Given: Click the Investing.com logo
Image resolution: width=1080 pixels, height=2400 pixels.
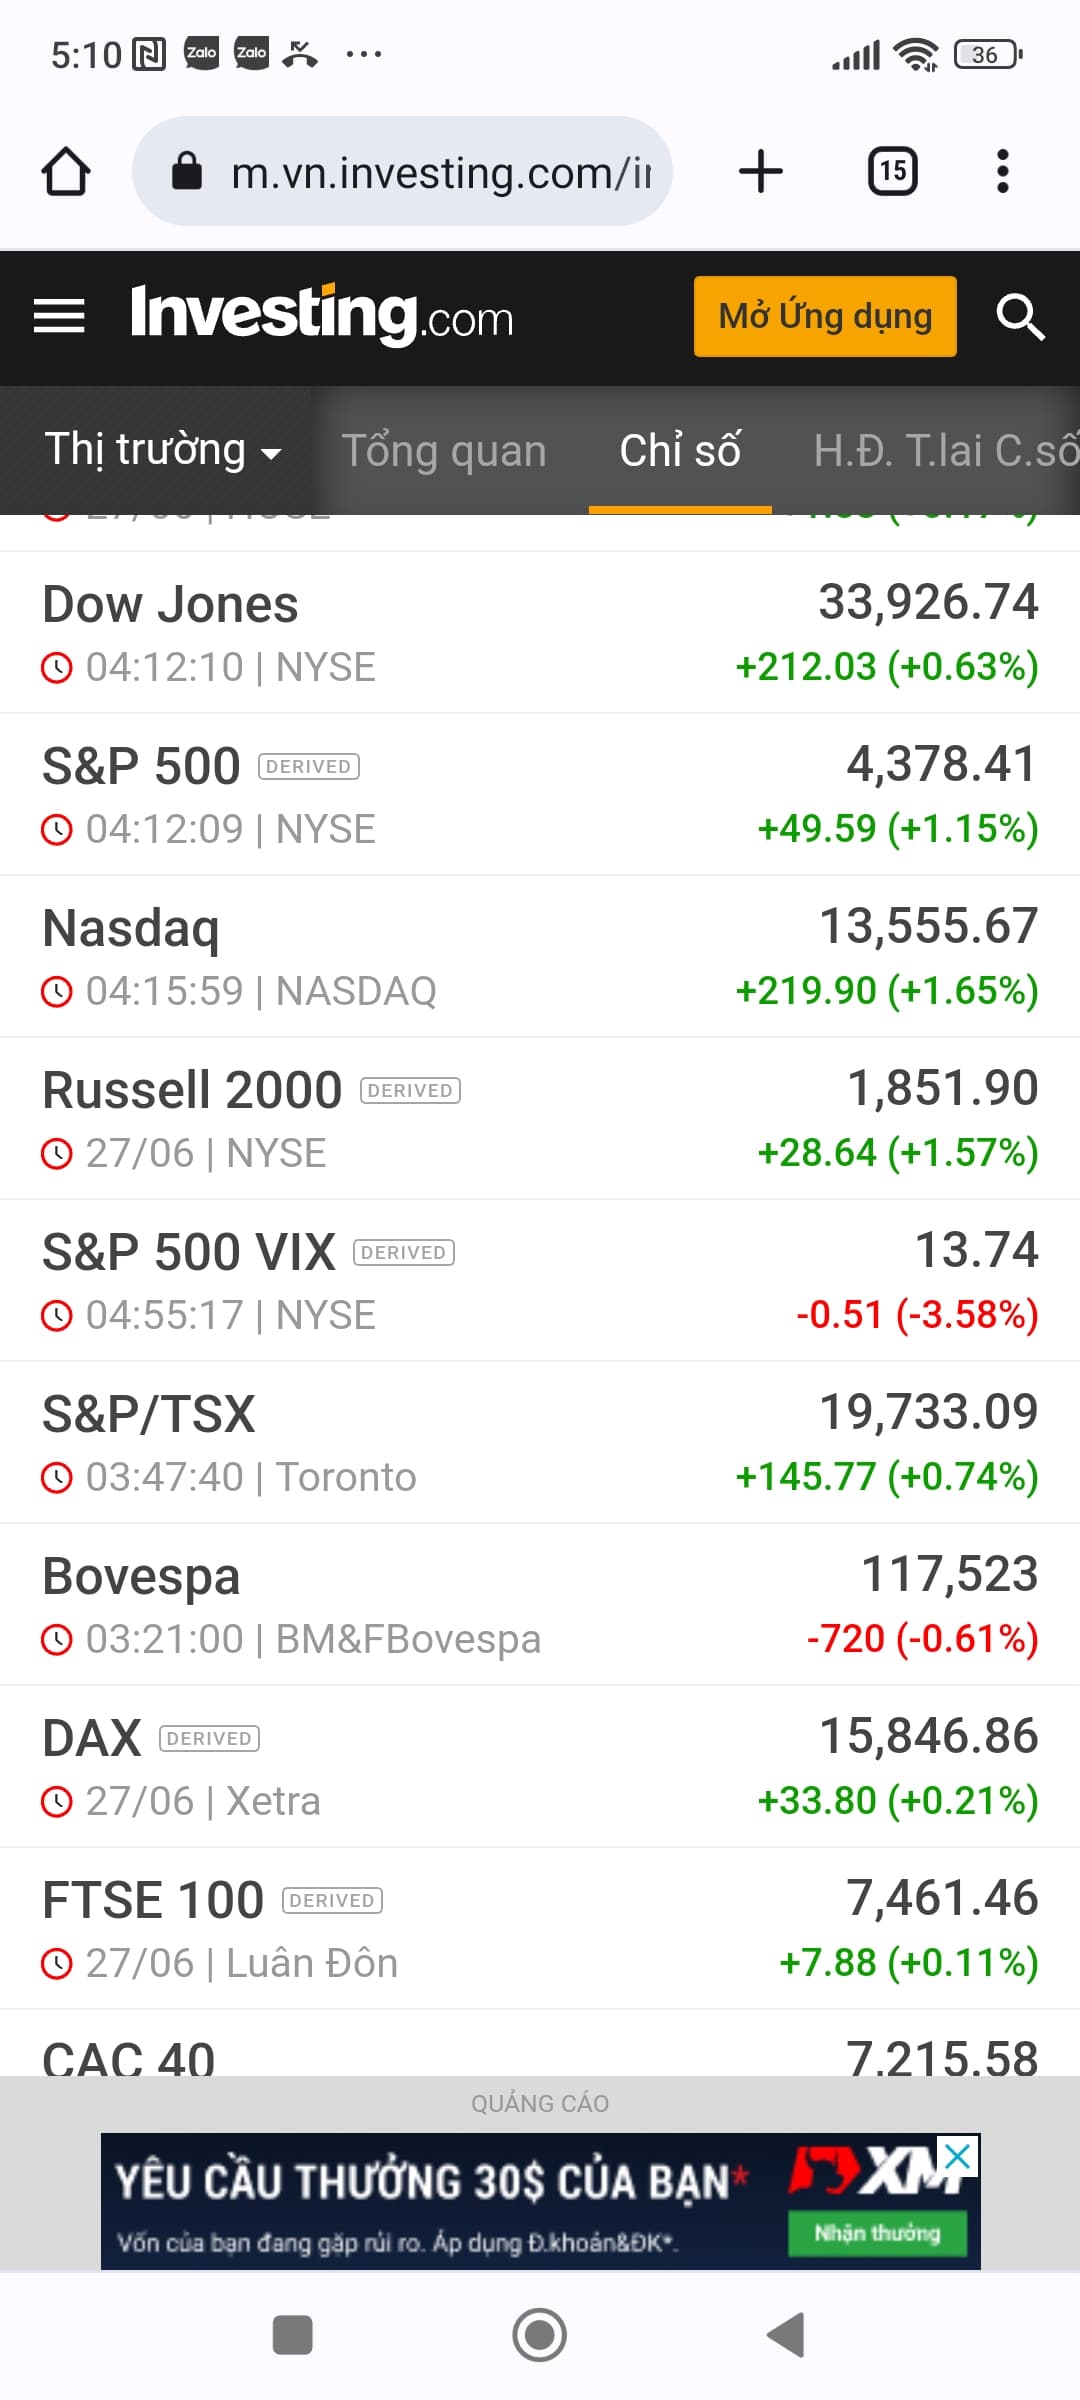Looking at the screenshot, I should coord(322,316).
